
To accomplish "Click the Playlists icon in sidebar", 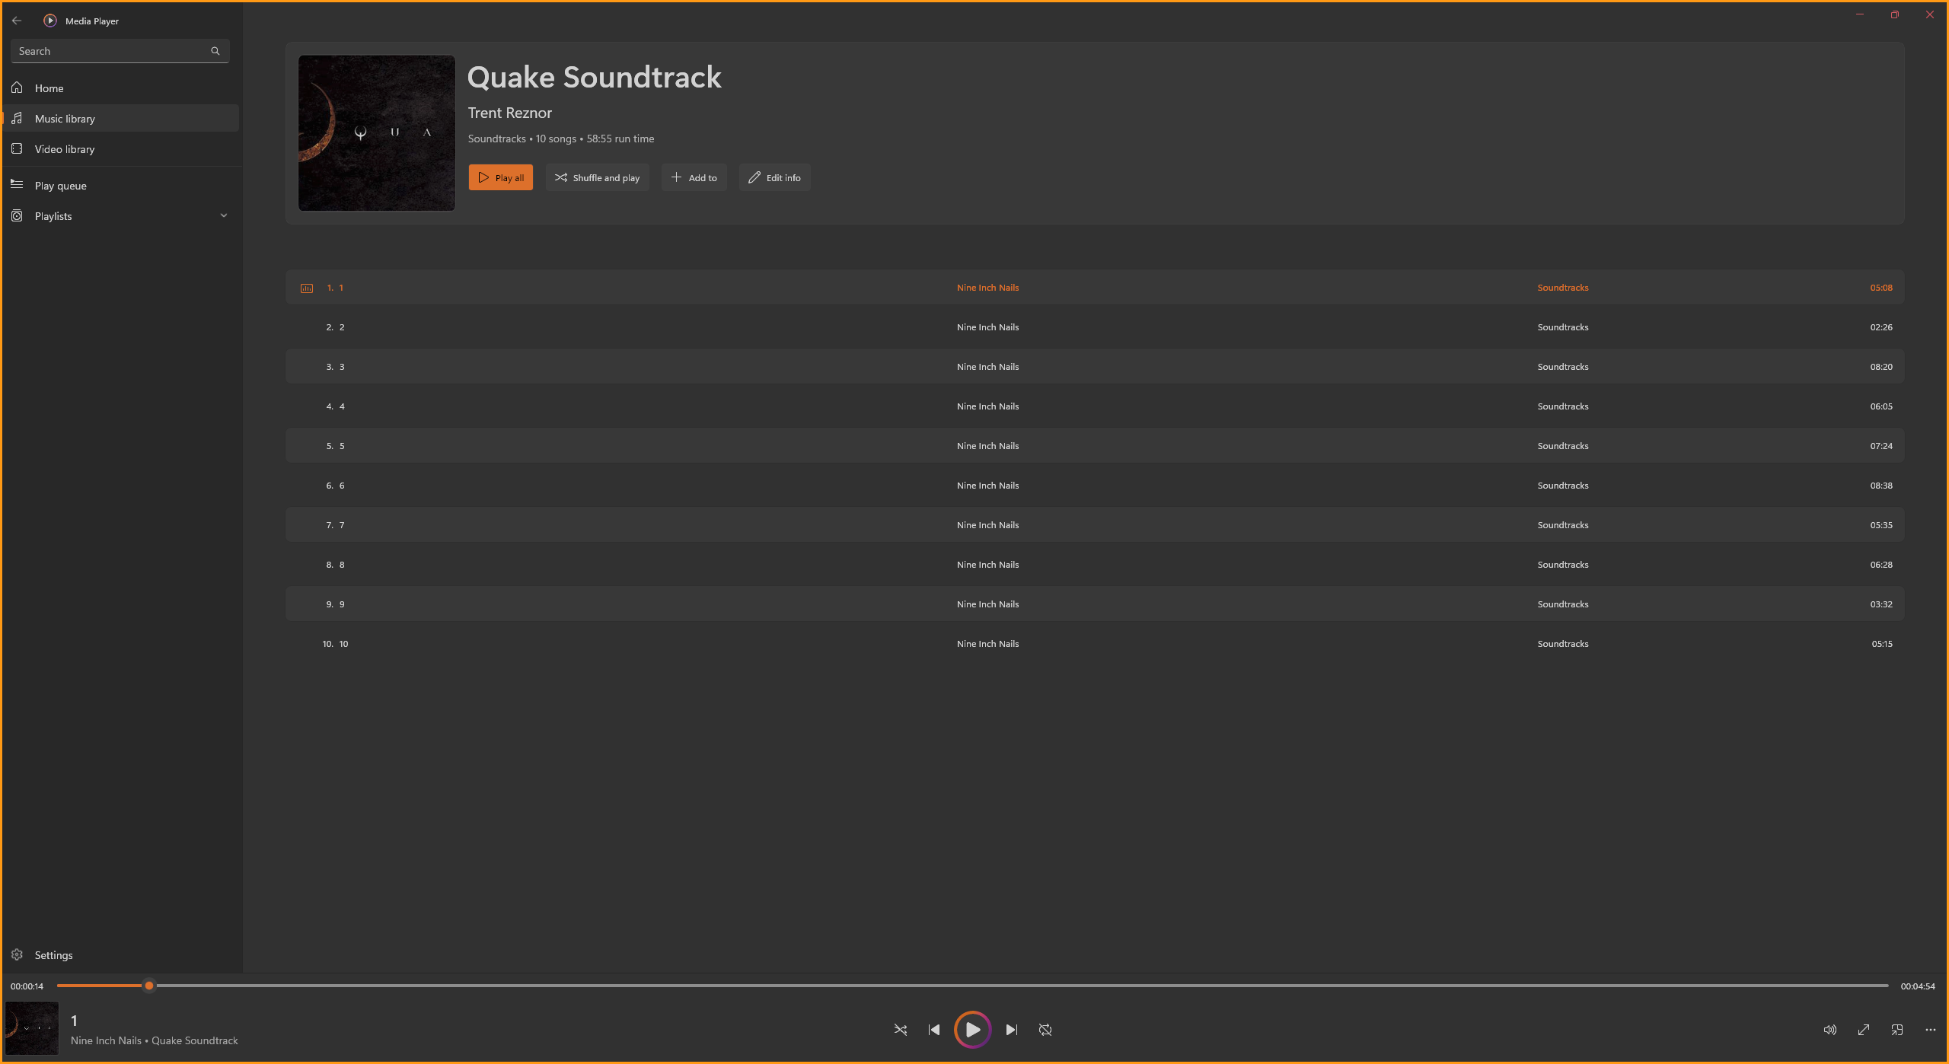I will click(17, 216).
